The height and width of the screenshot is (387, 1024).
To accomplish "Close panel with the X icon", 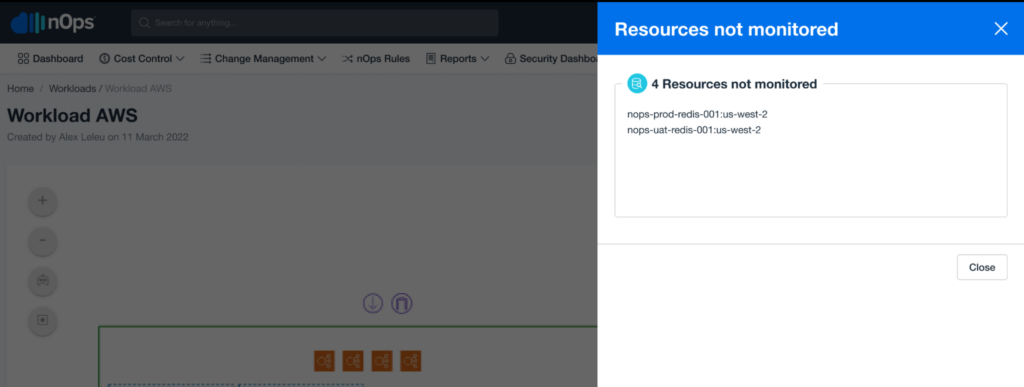I will click(x=1000, y=29).
